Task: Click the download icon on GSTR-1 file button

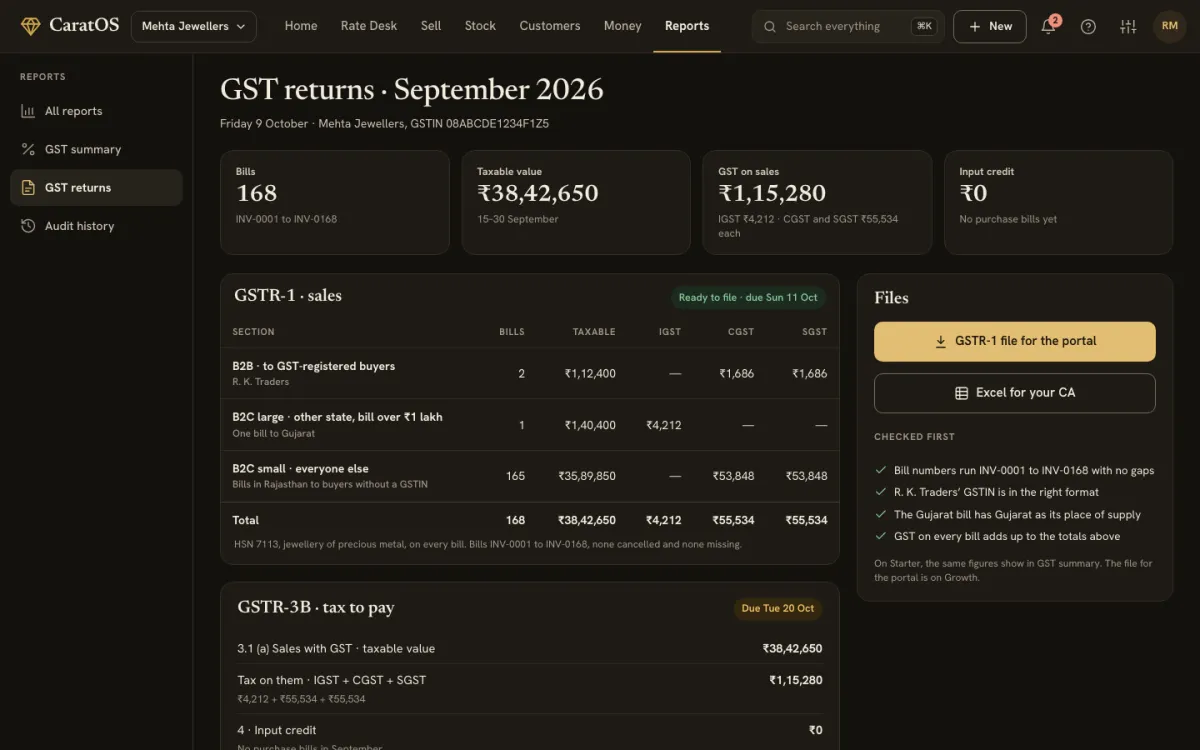Action: click(x=940, y=341)
